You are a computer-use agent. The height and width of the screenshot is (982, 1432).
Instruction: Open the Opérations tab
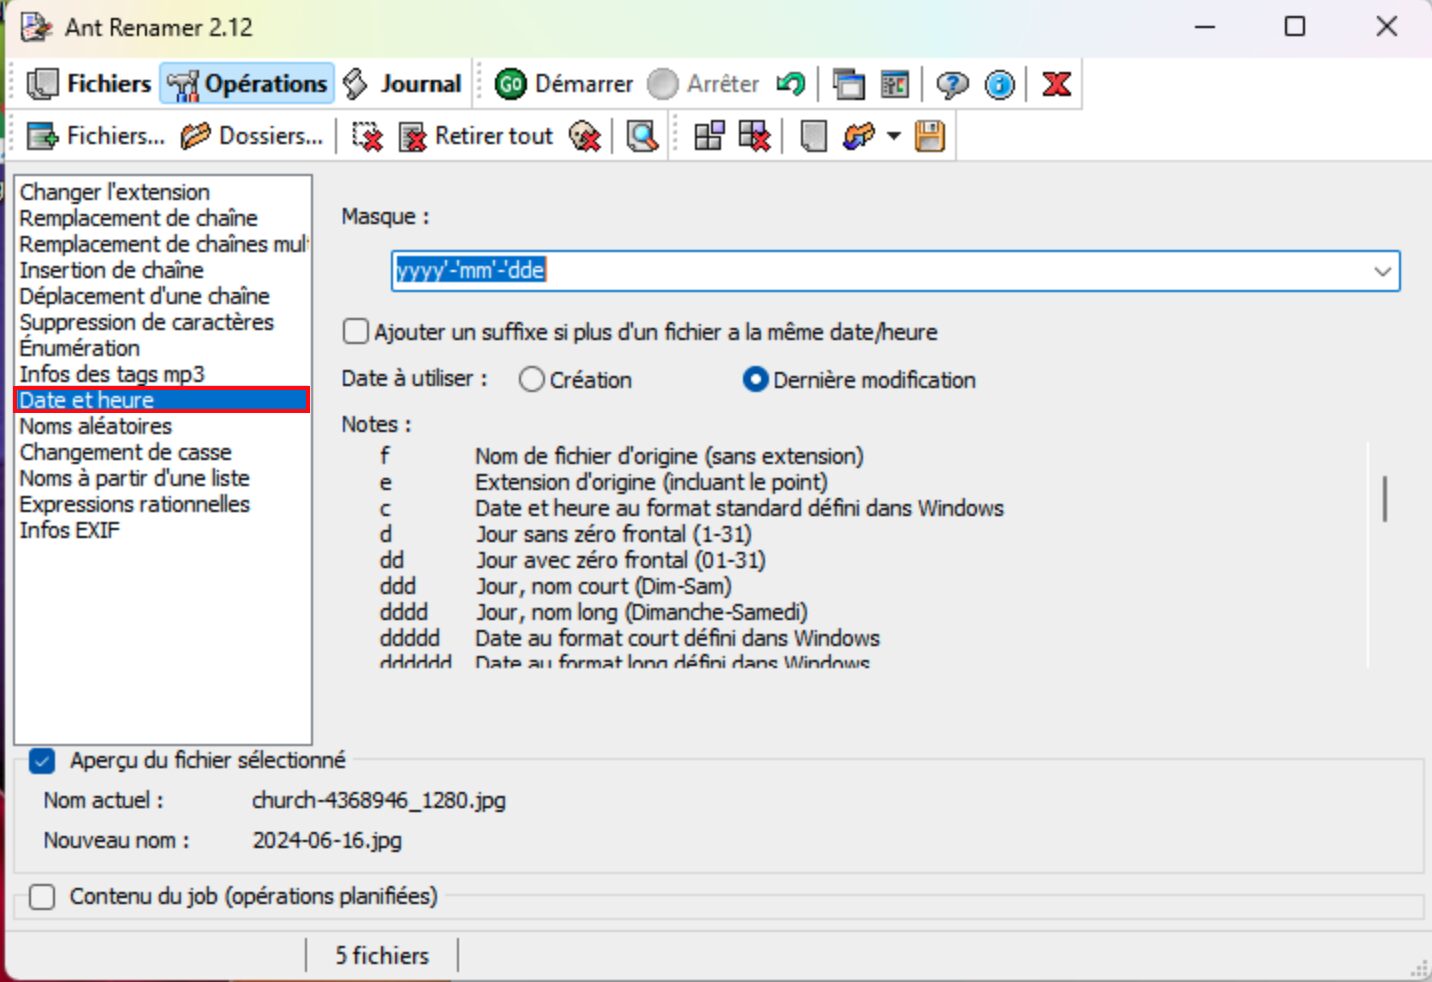247,84
